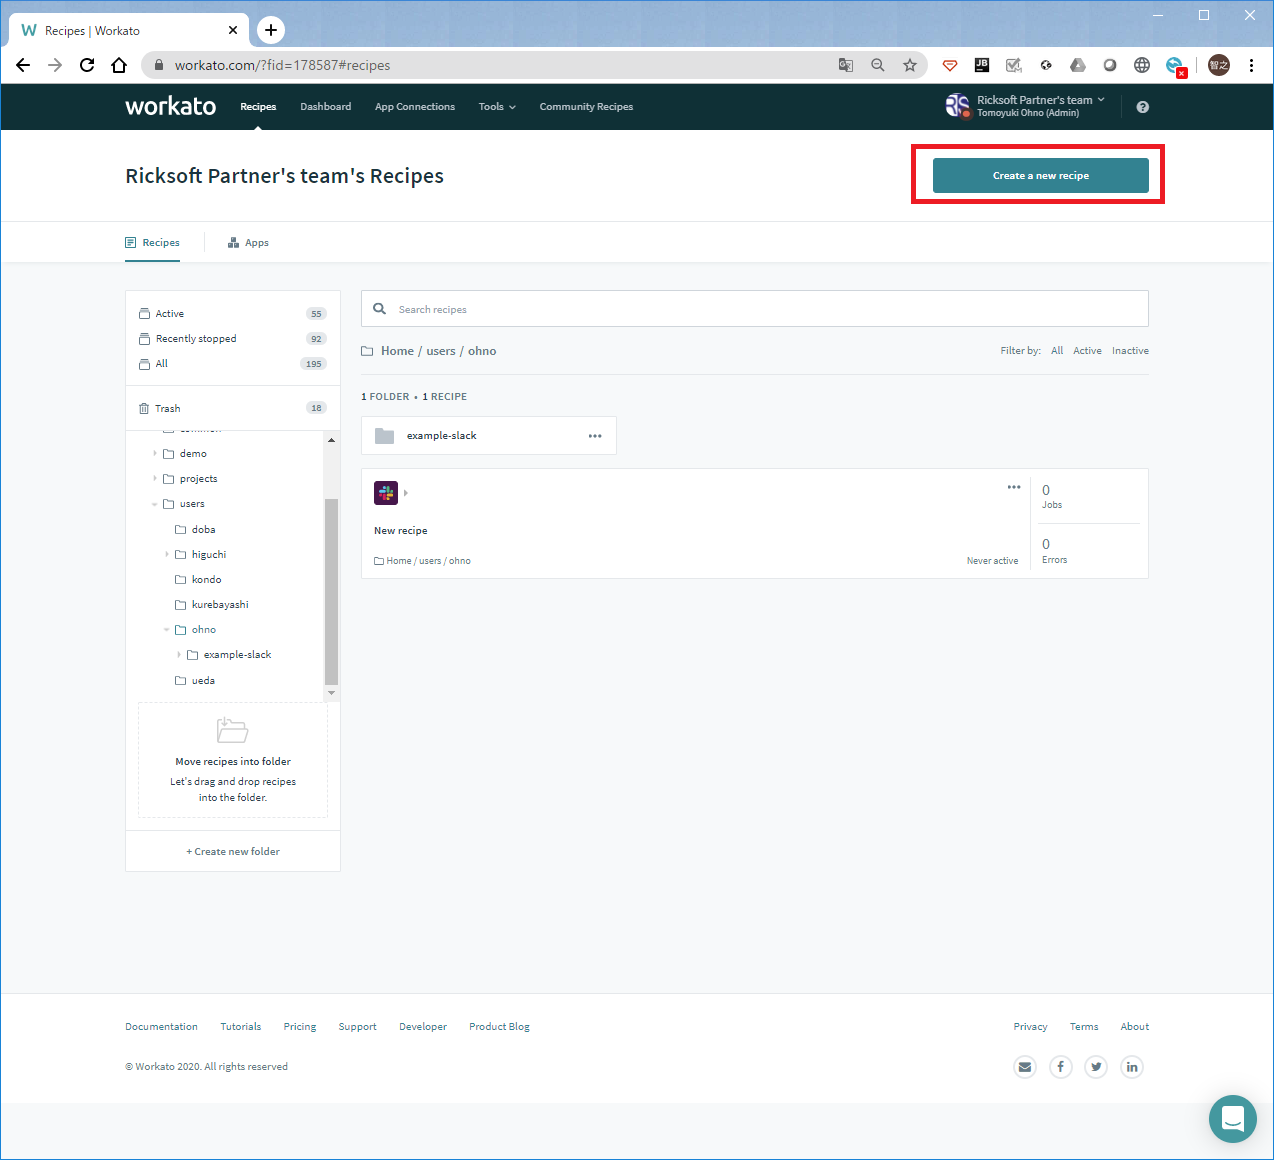Open App Connections in the top nav
The image size is (1274, 1160).
[x=415, y=107]
